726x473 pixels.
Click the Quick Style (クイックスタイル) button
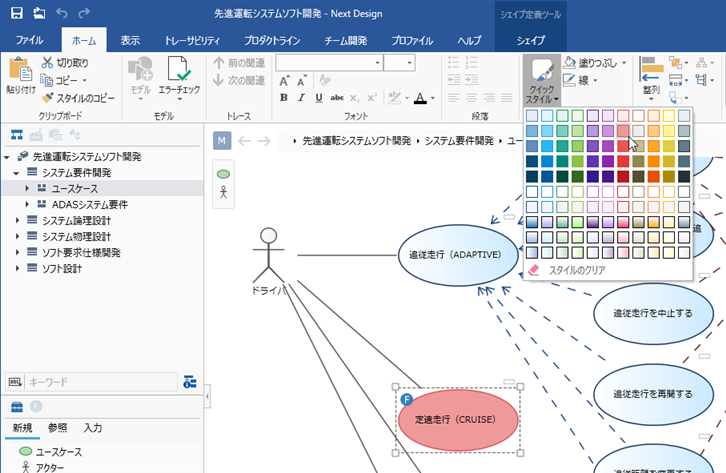(541, 78)
